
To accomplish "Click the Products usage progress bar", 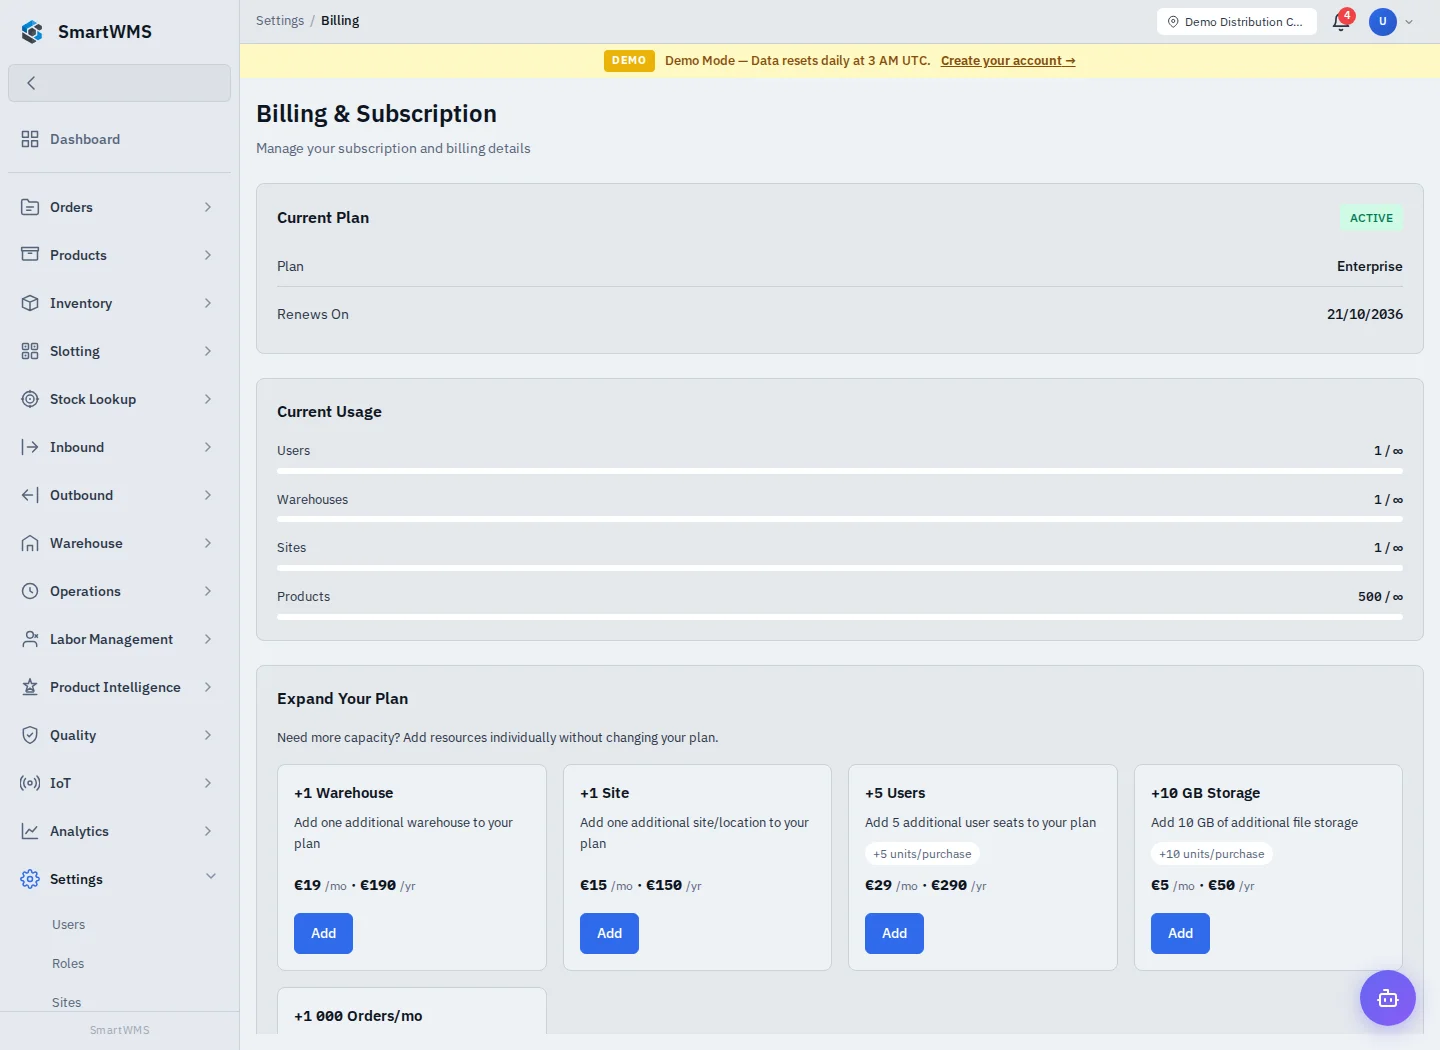I will tap(840, 616).
